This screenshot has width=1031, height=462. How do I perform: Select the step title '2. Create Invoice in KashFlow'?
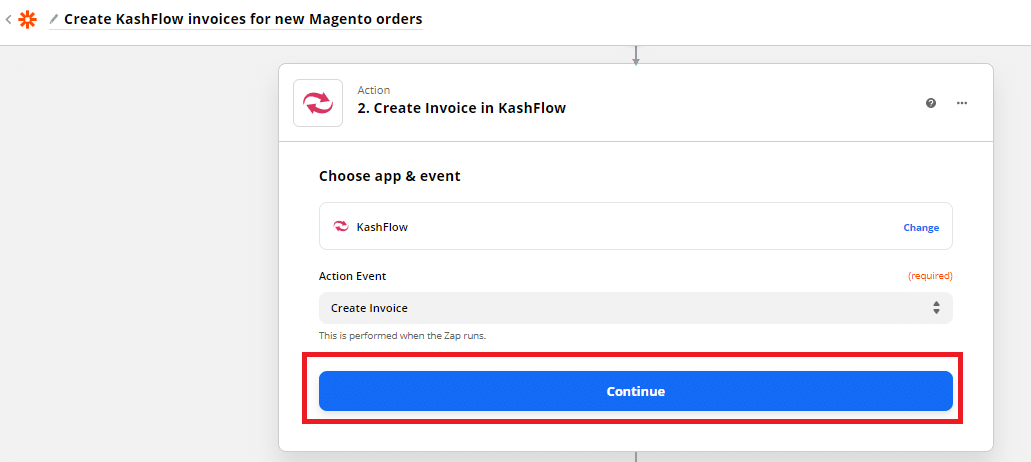461,108
